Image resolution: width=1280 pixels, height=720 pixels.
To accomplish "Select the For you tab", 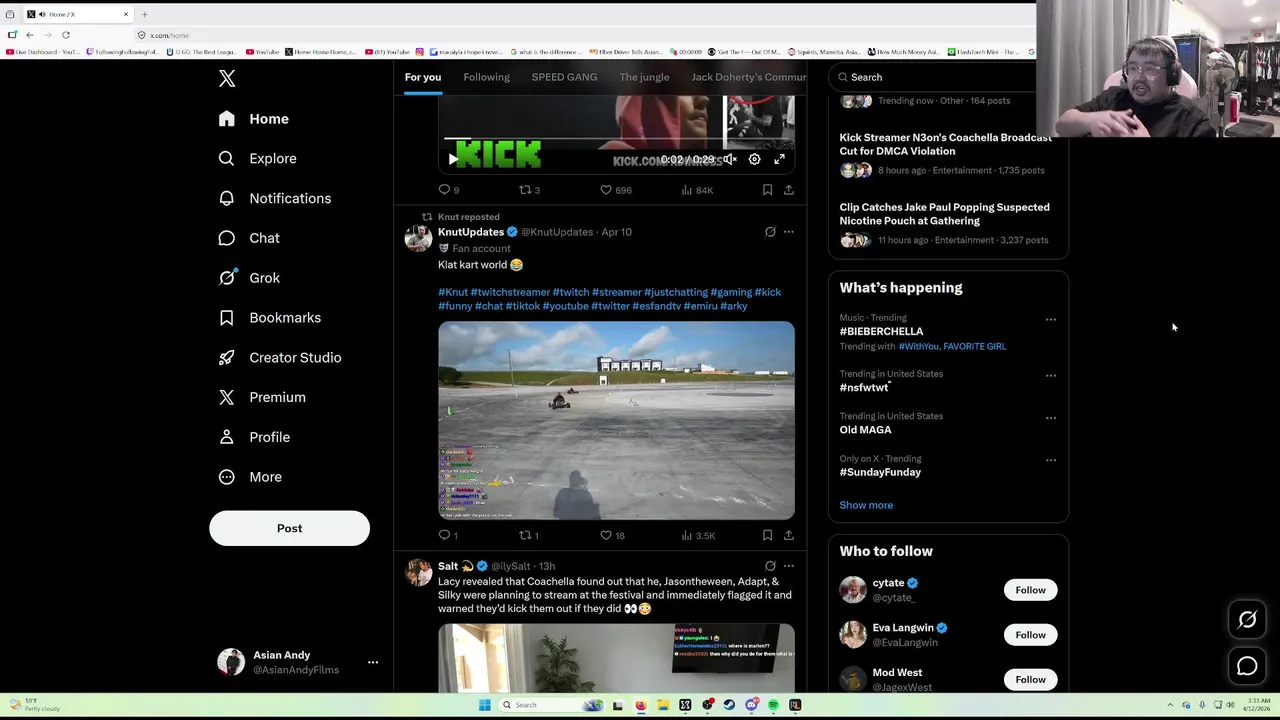I will tap(423, 77).
